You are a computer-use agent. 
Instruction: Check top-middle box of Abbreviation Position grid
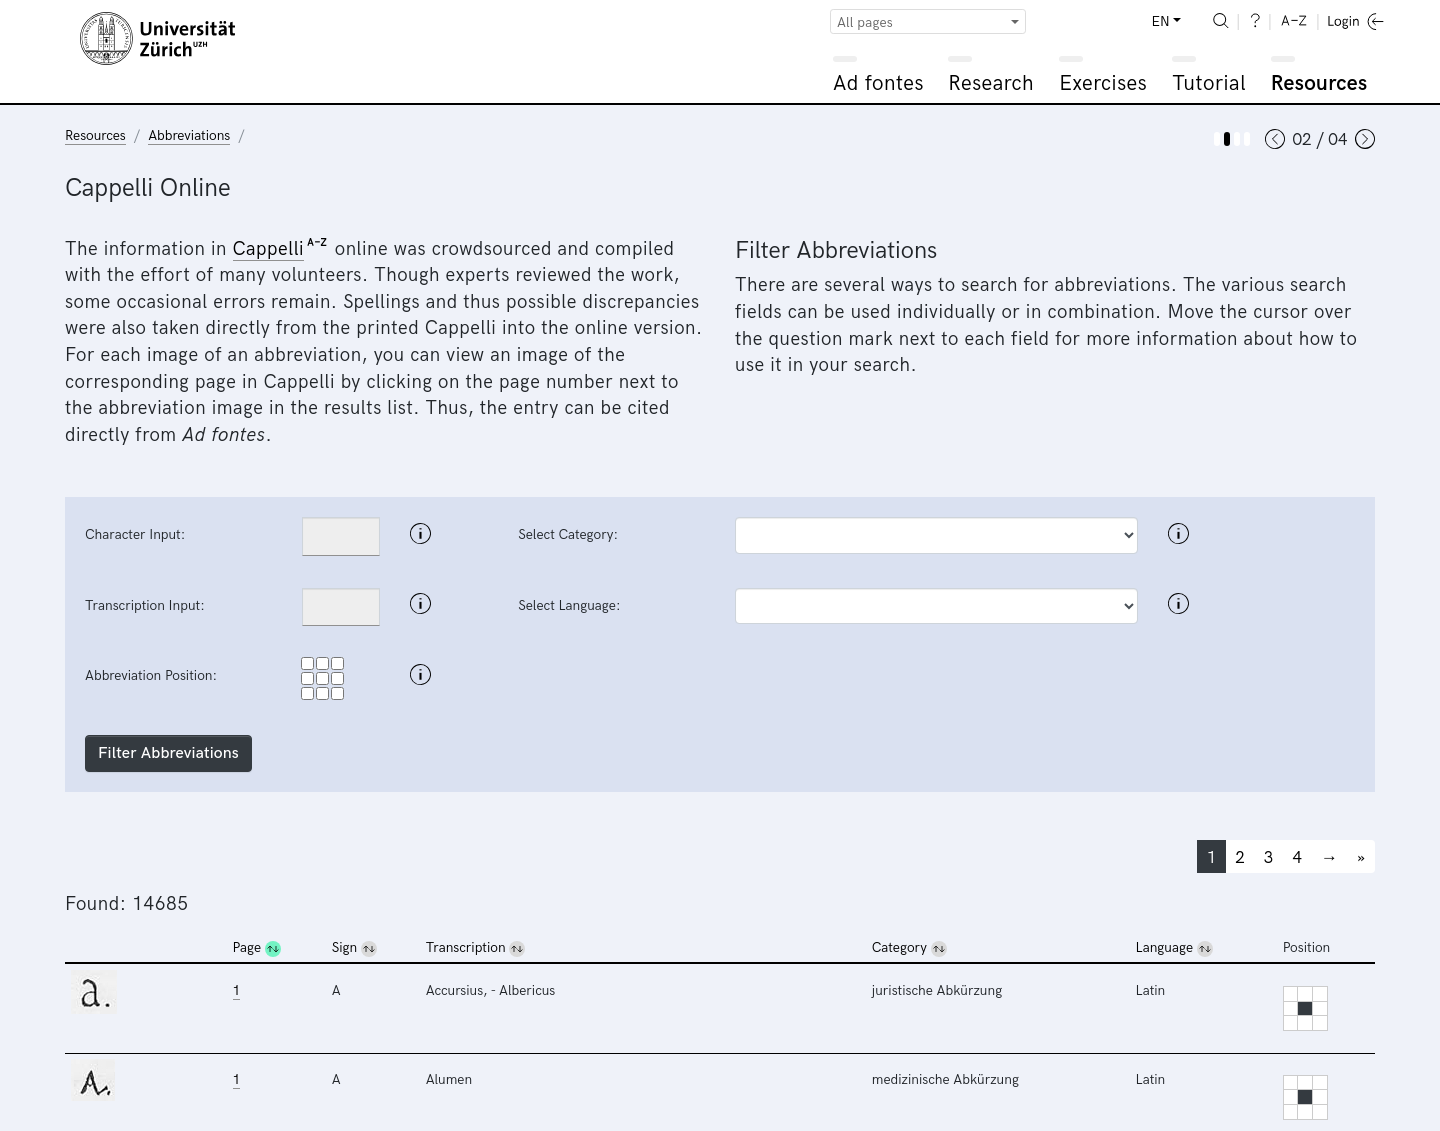323,664
